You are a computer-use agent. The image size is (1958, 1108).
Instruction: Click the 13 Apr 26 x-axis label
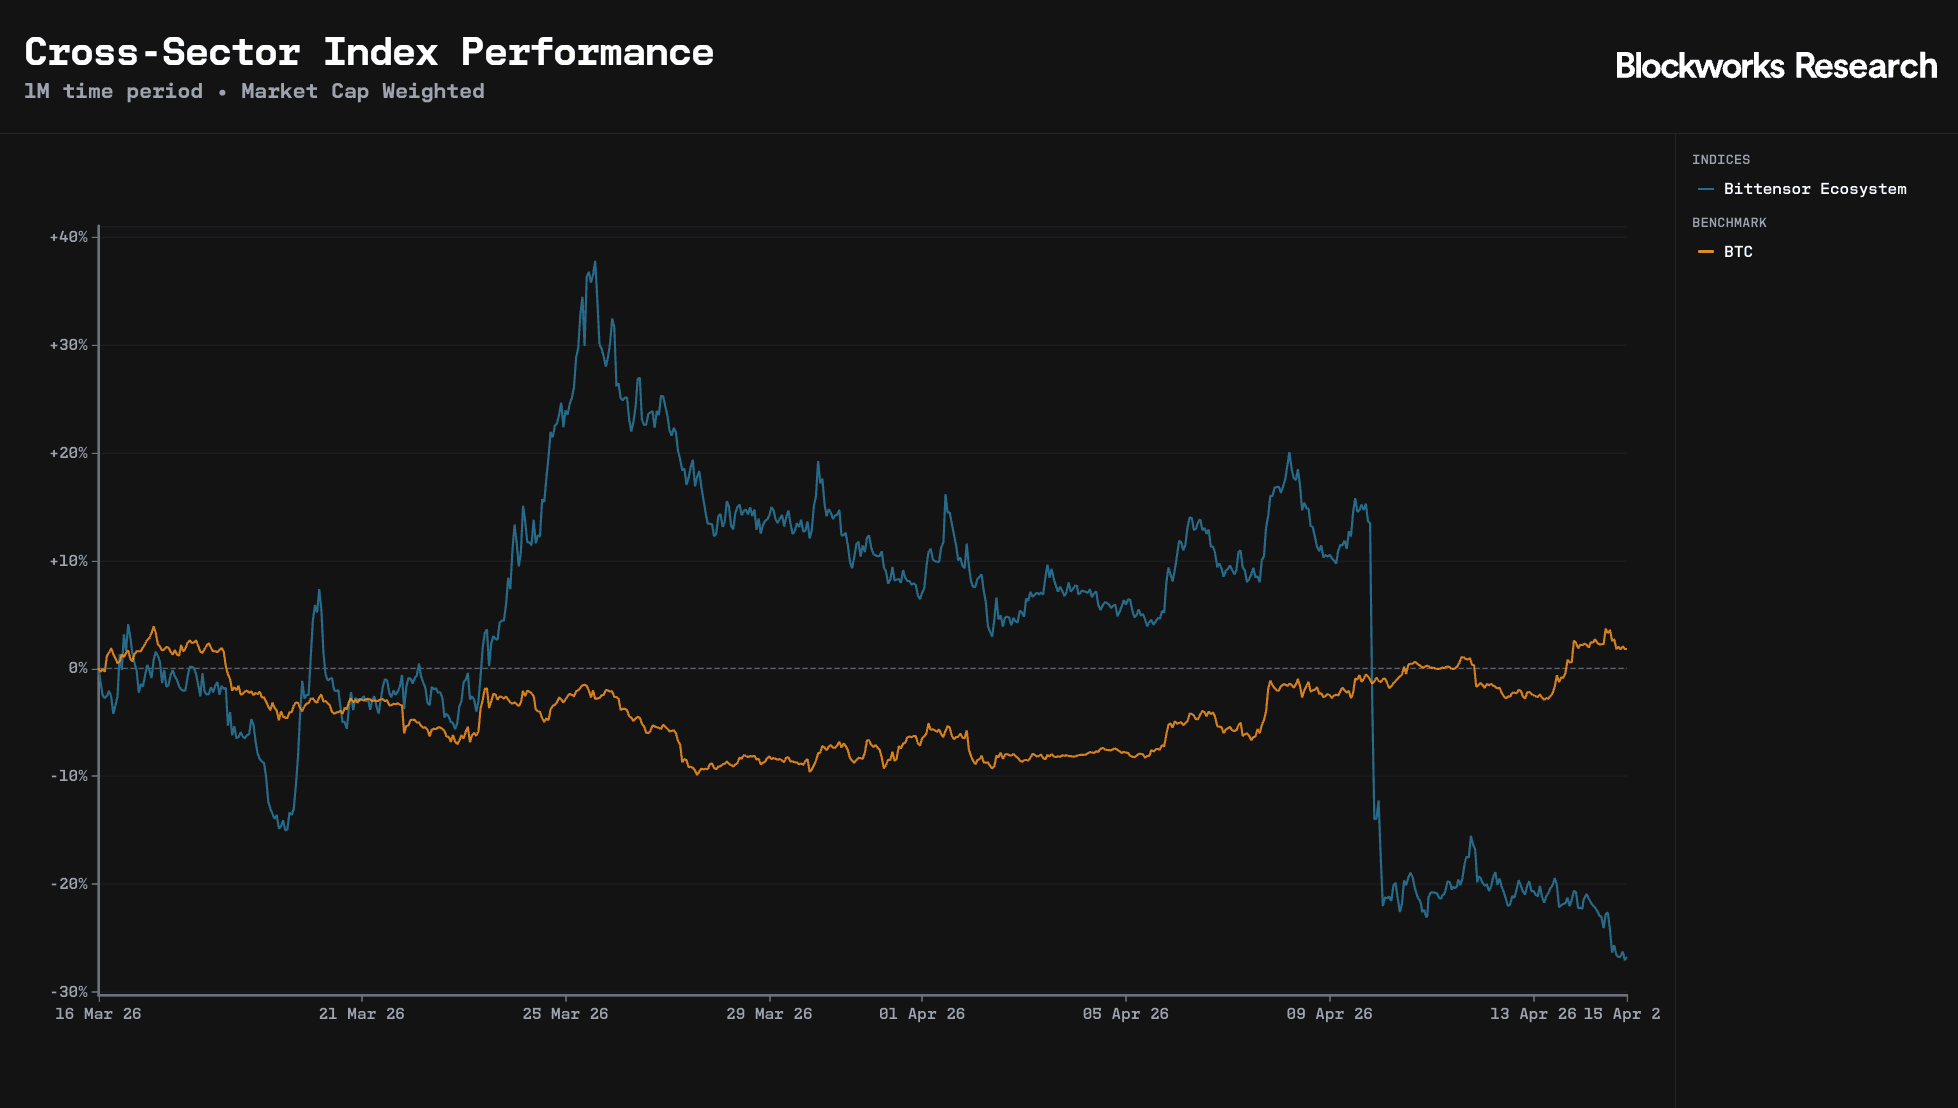(x=1533, y=1014)
